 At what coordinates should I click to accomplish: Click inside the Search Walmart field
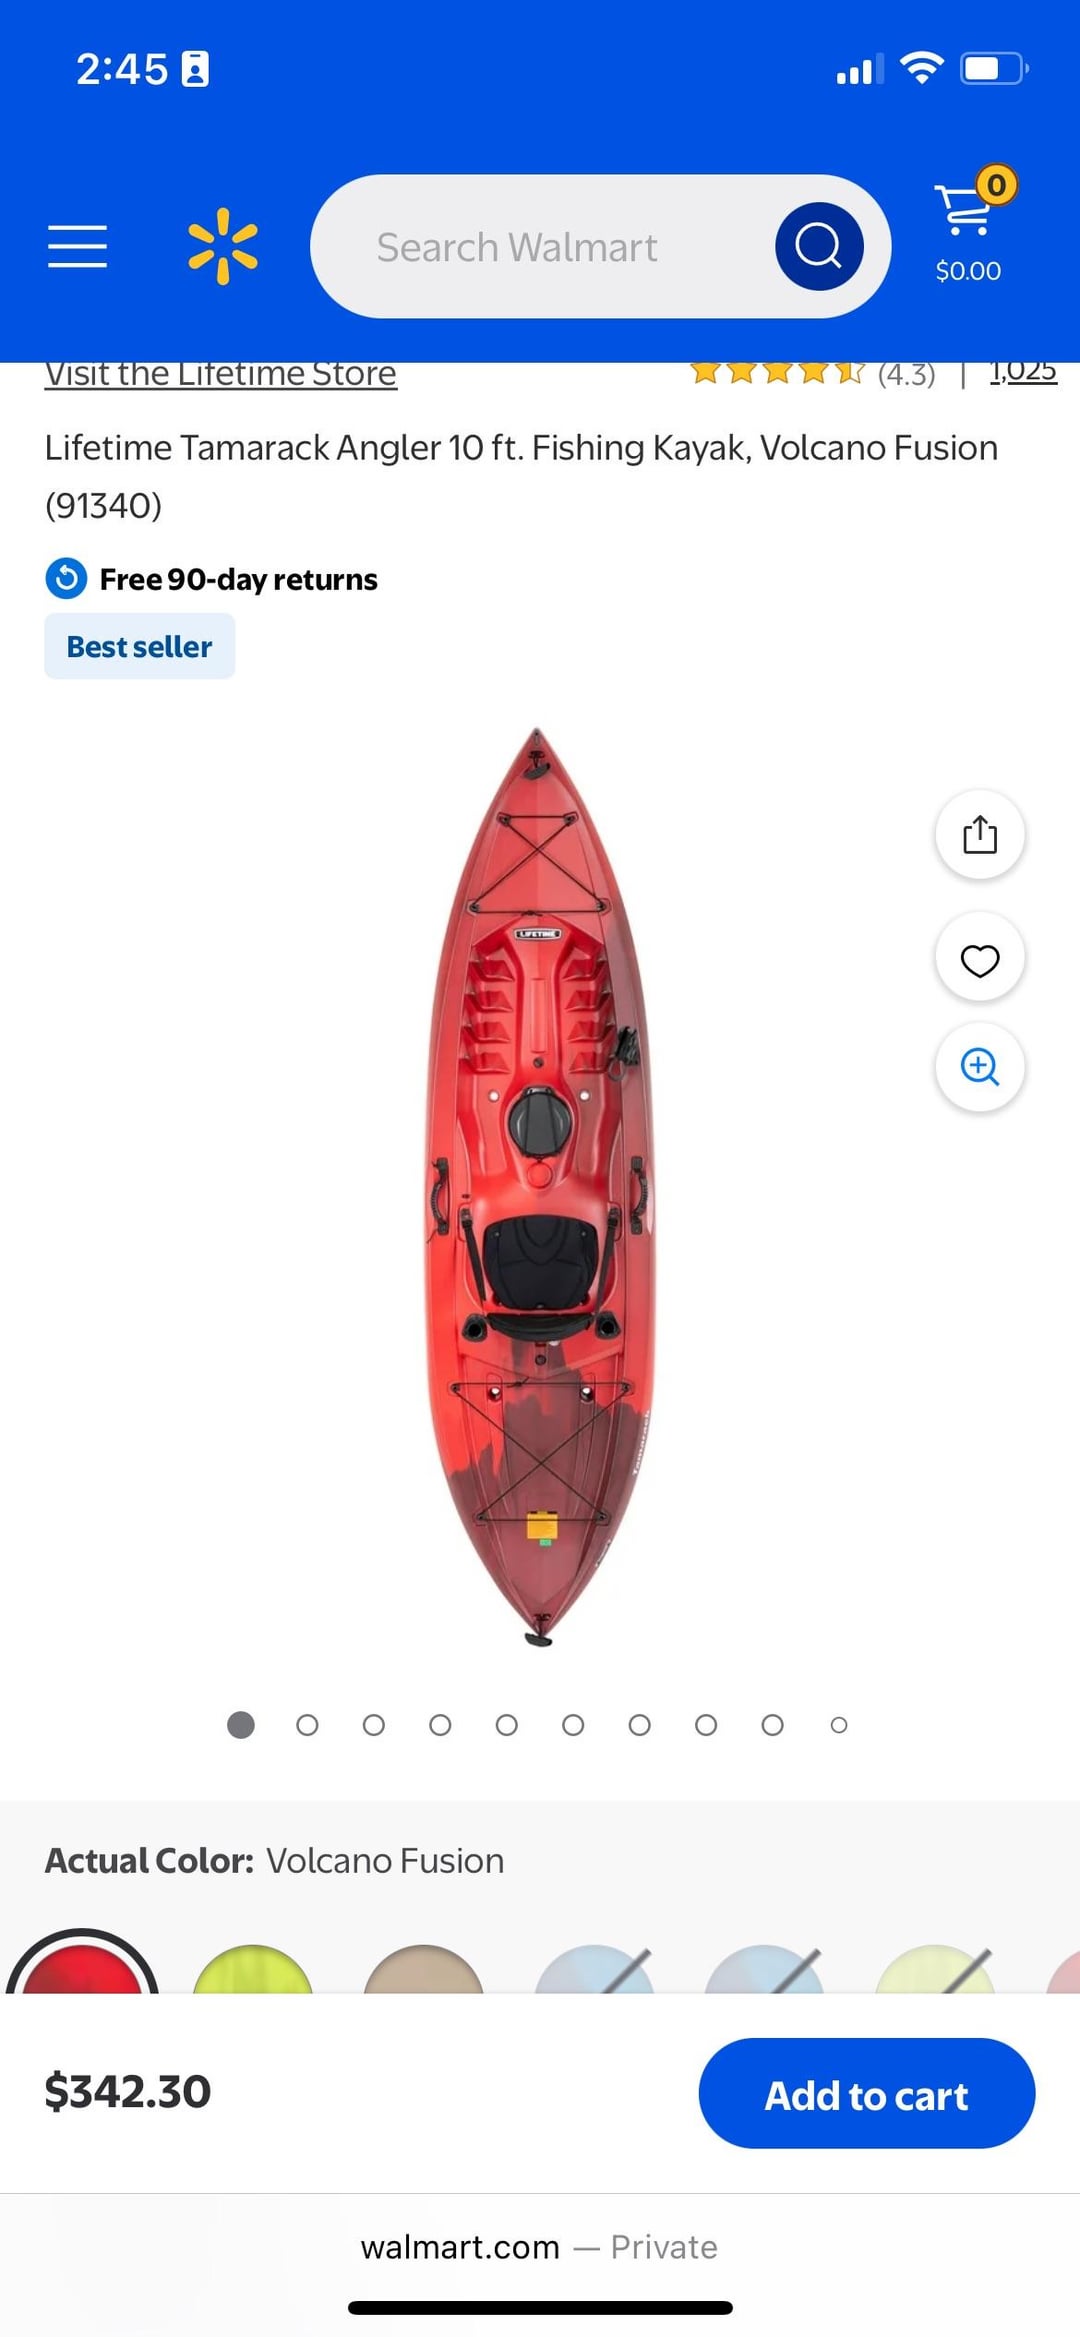[540, 247]
